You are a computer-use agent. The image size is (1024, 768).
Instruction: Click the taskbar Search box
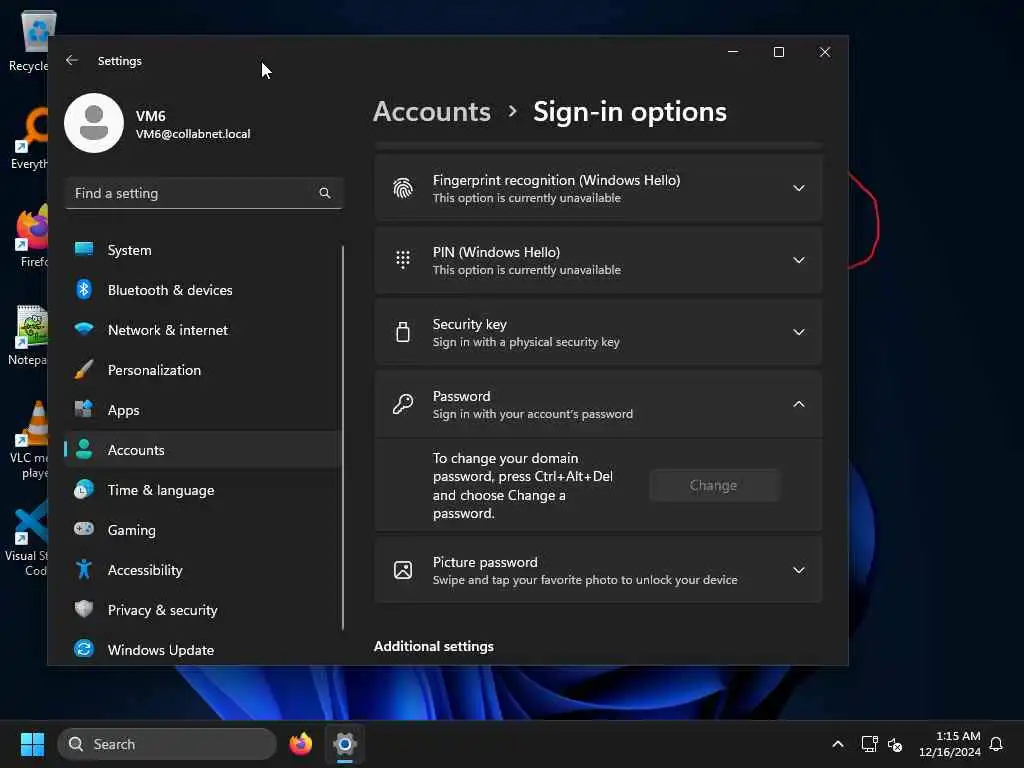click(x=167, y=744)
